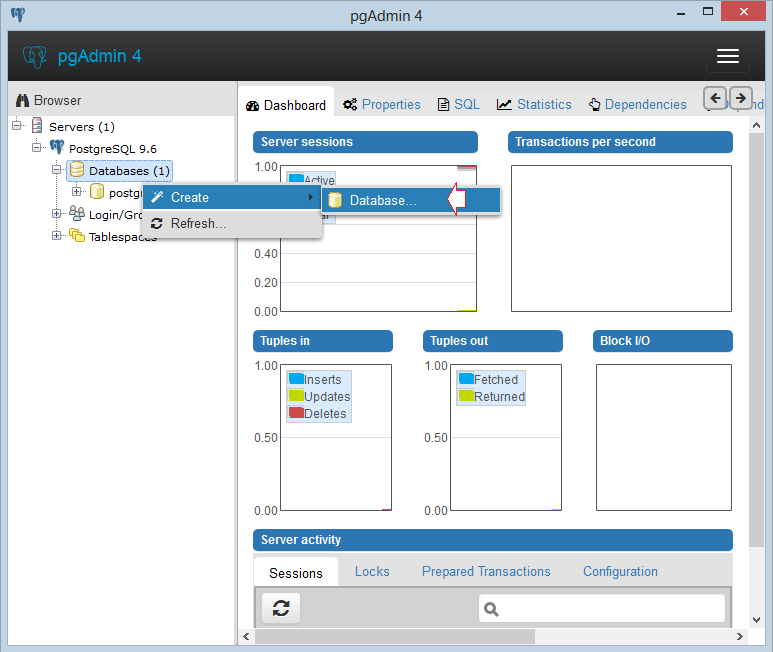
Task: Open the Properties tab
Action: coord(382,104)
